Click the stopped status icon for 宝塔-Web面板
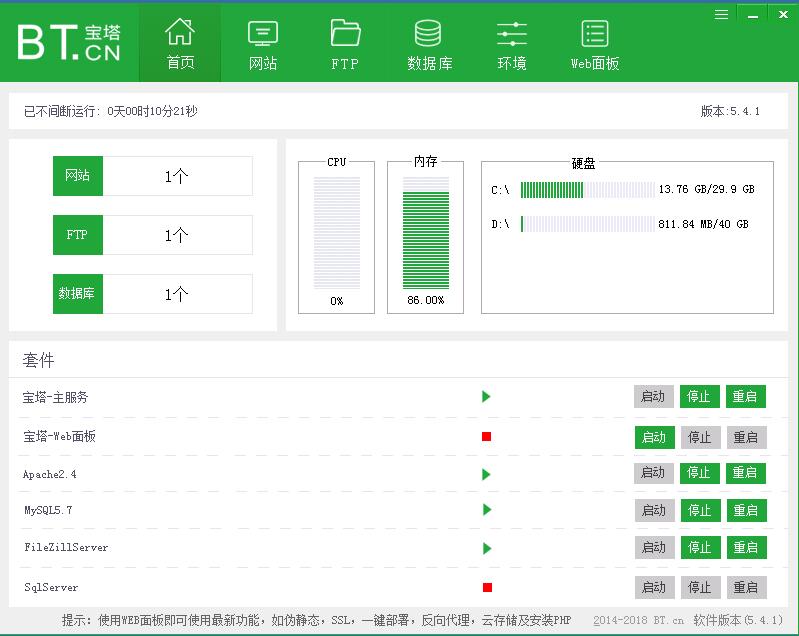The height and width of the screenshot is (636, 799). point(487,436)
